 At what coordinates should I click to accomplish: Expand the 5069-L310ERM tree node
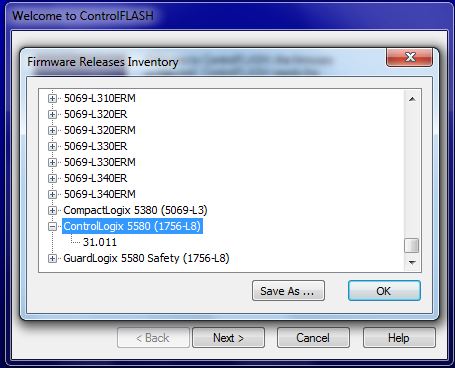(52, 98)
